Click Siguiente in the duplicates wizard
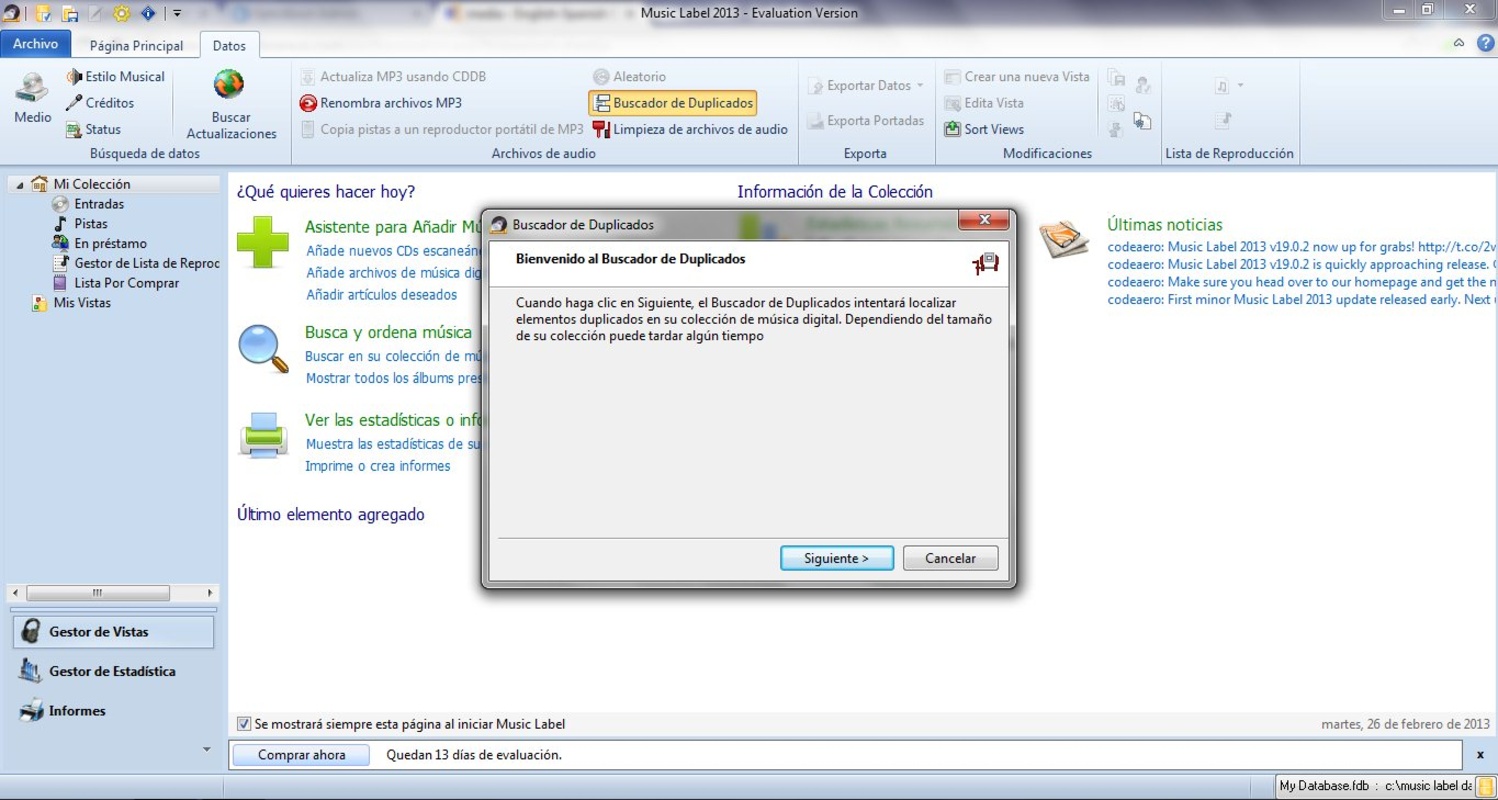The height and width of the screenshot is (800, 1498). [836, 558]
